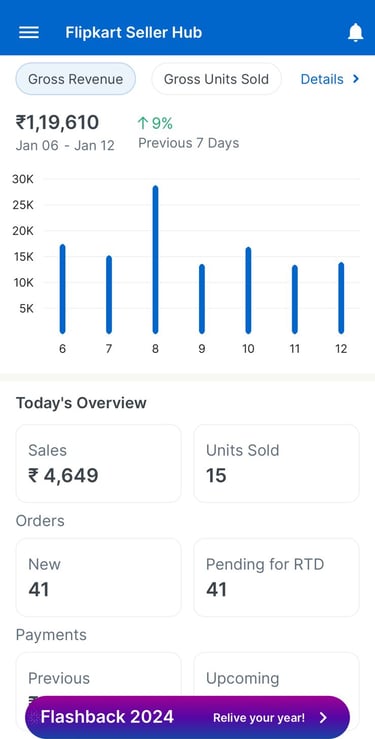Click the Flashback 2024 banner title
This screenshot has width=375, height=739.
click(107, 717)
